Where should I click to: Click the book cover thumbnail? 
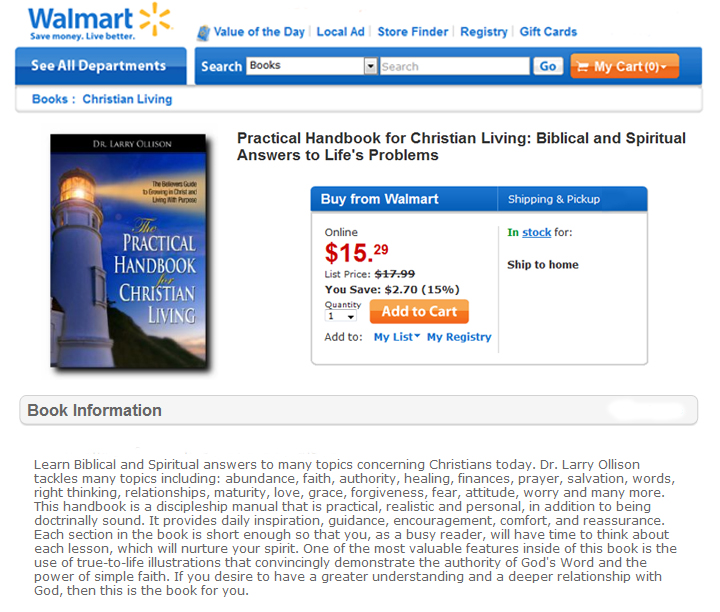pyautogui.click(x=129, y=251)
